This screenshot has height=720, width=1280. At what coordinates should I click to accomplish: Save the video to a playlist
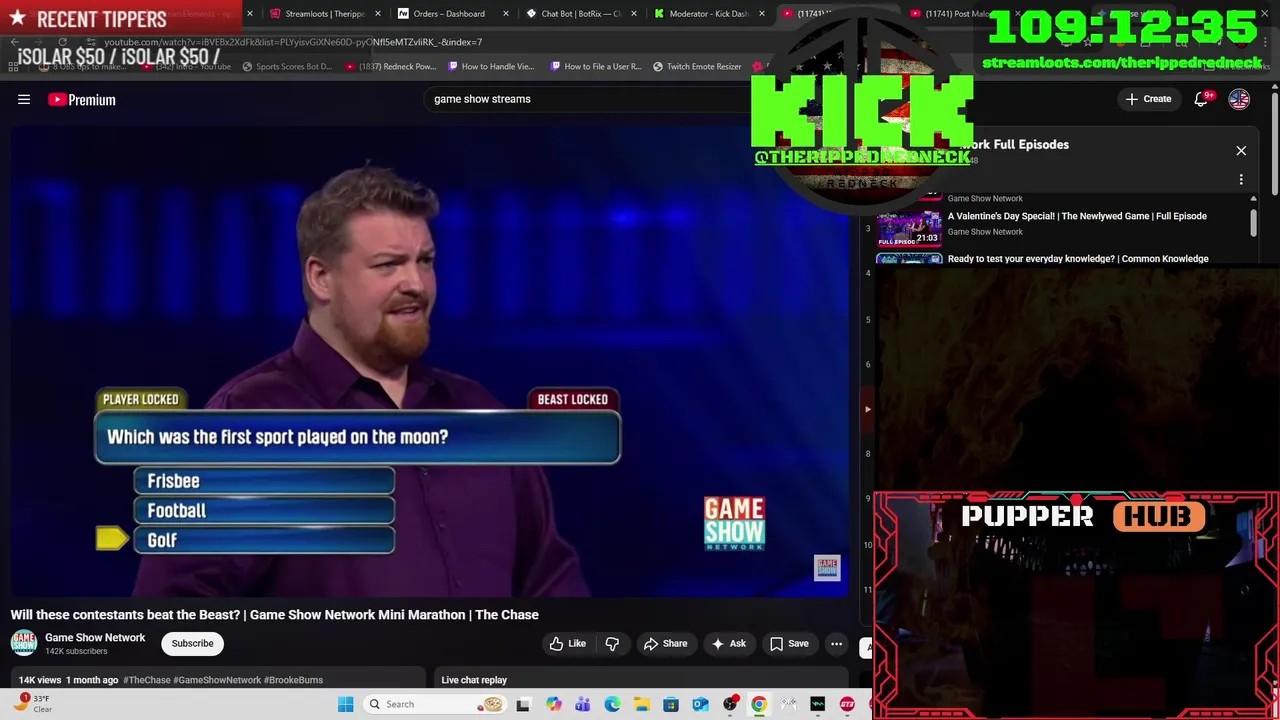tap(789, 644)
